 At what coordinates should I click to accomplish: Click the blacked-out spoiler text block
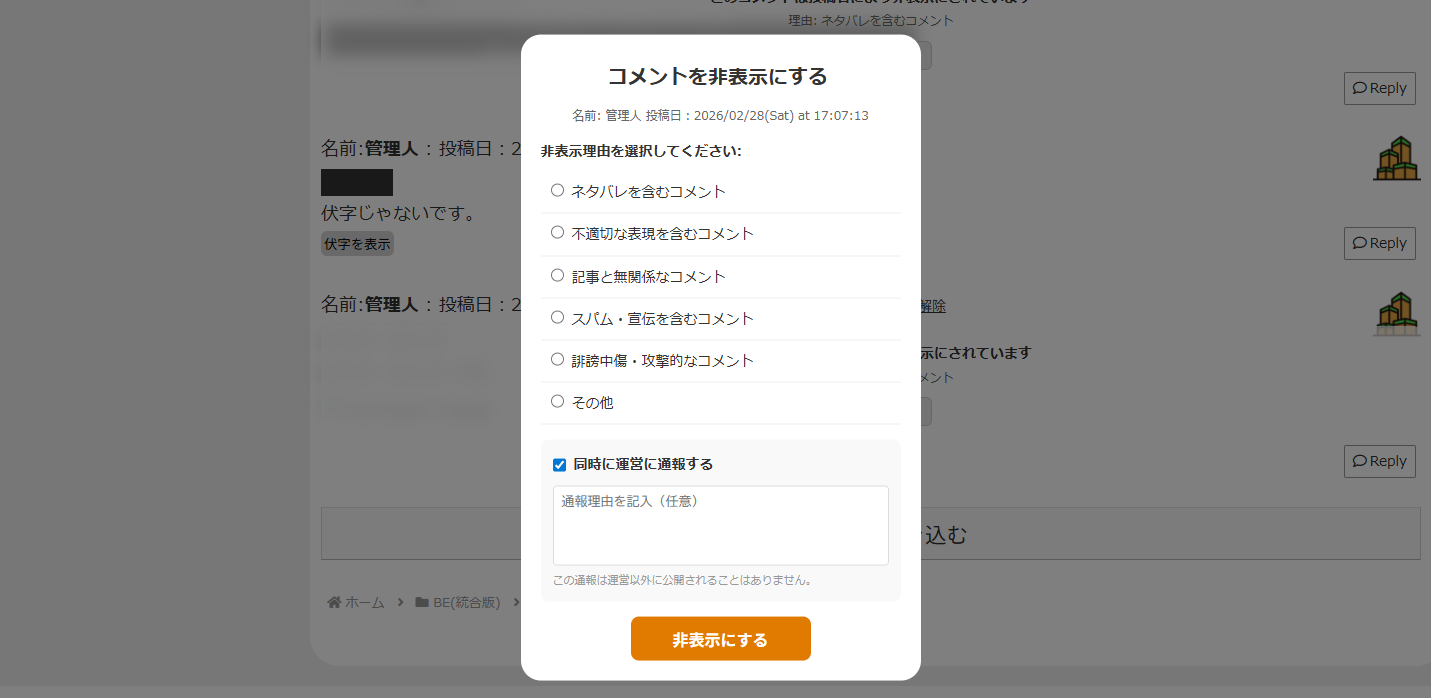(357, 183)
